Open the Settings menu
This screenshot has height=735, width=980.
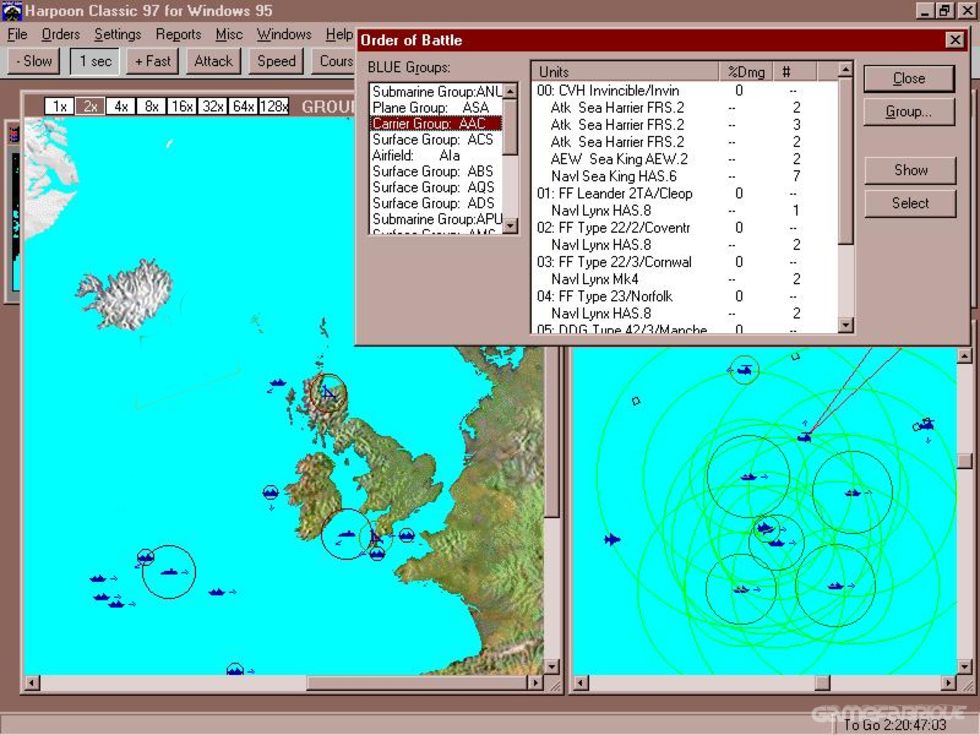point(118,34)
